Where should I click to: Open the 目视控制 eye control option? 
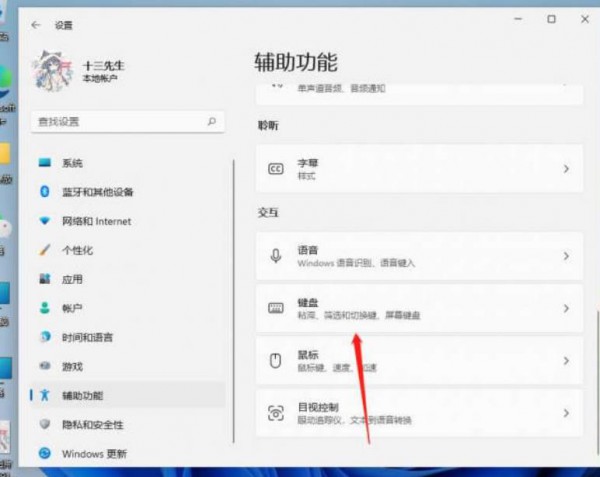[x=419, y=413]
